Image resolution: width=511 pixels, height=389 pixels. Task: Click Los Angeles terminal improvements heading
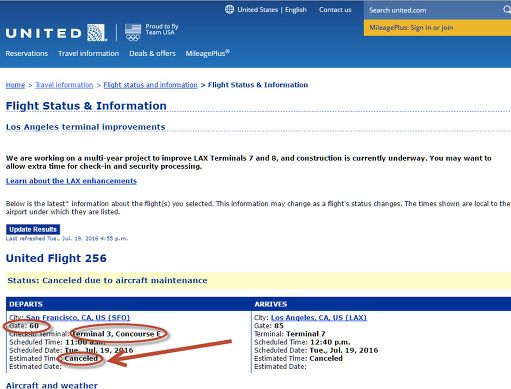(85, 127)
